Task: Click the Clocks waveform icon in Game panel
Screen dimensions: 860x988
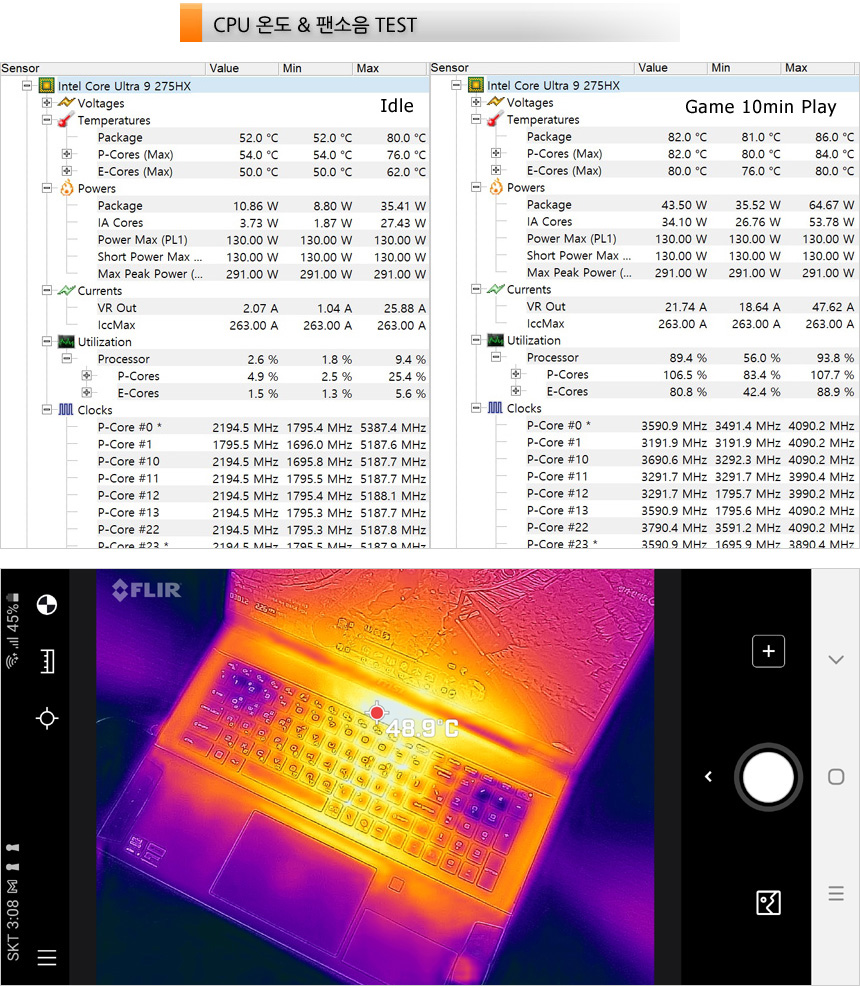Action: (x=495, y=409)
